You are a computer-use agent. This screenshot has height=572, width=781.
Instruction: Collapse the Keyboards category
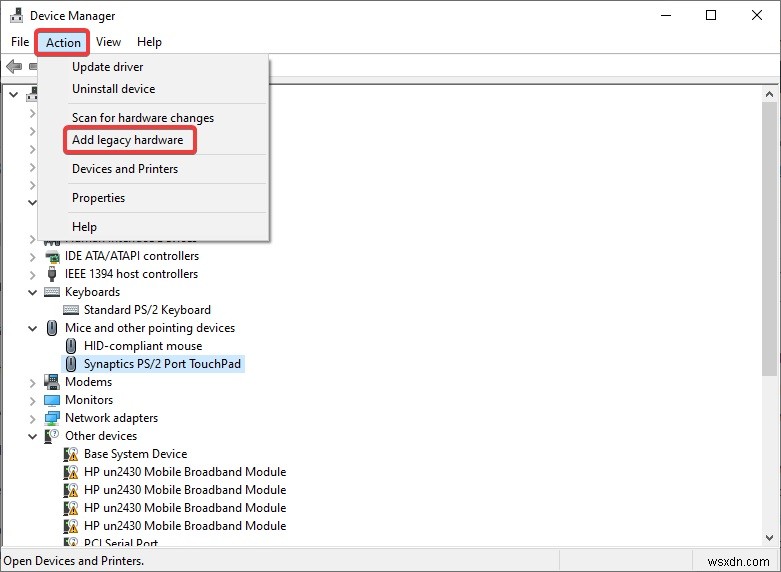tap(32, 292)
